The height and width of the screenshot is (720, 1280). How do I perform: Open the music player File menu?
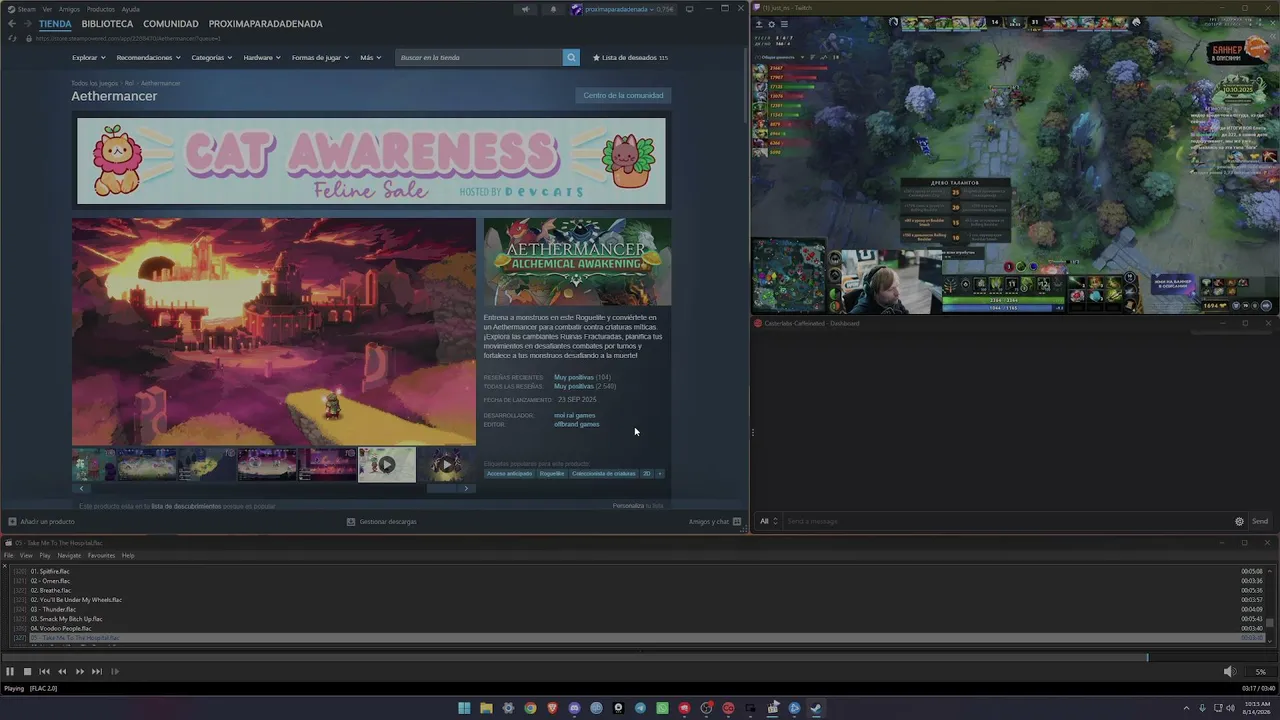(9, 556)
